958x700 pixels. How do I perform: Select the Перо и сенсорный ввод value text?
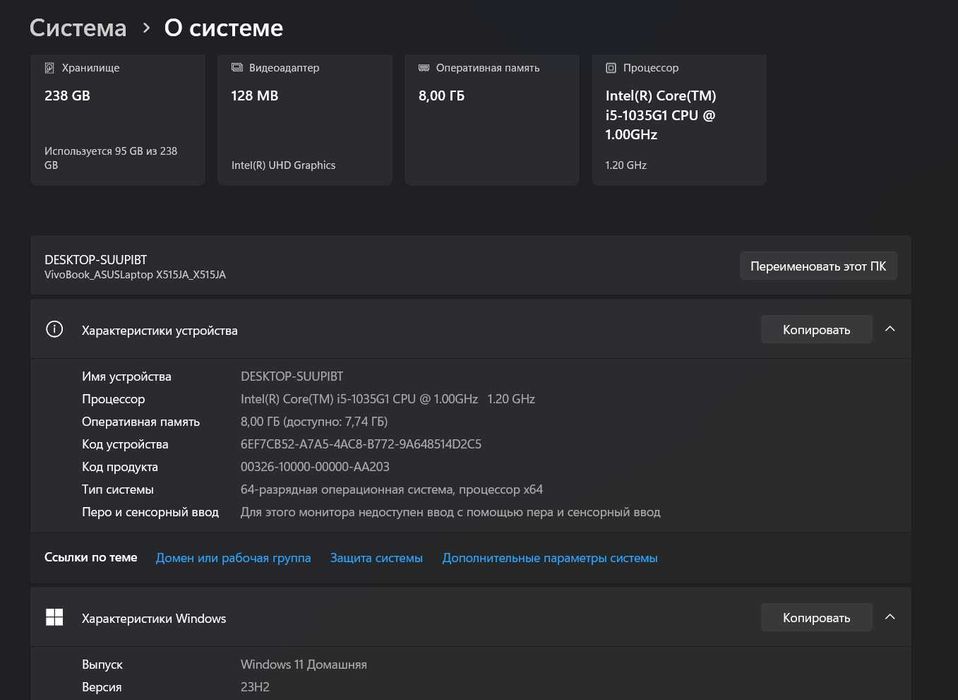click(x=450, y=512)
